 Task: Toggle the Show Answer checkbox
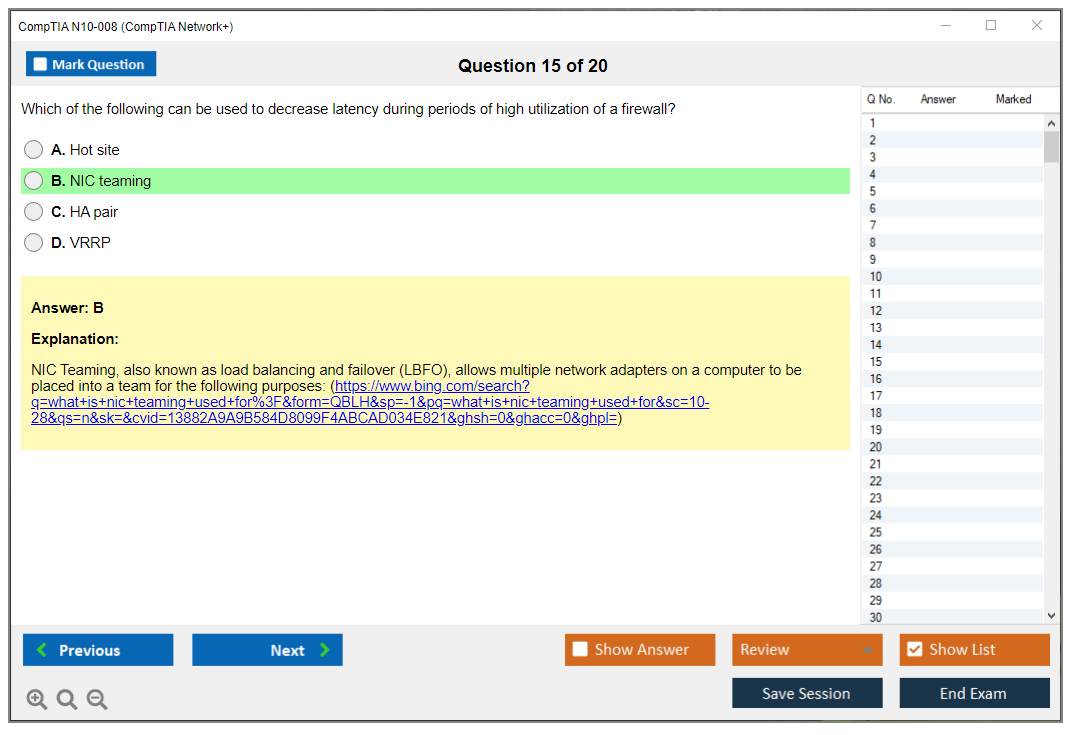click(x=580, y=650)
